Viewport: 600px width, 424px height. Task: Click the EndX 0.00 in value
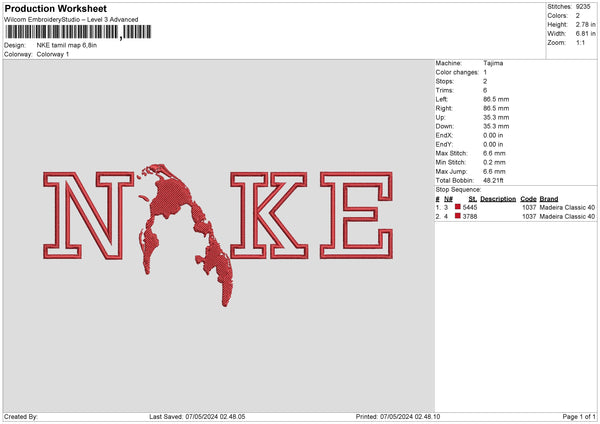(x=493, y=135)
